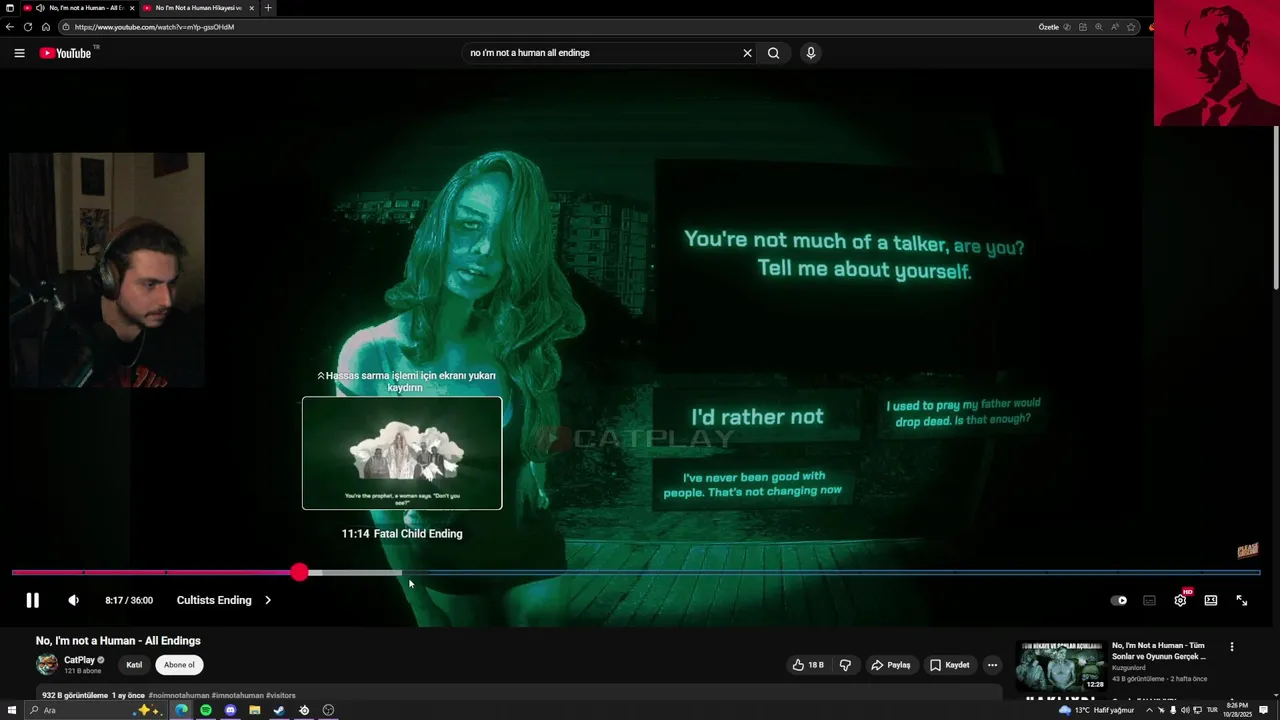This screenshot has height=720, width=1280.
Task: Open the player settings gear
Action: point(1180,600)
